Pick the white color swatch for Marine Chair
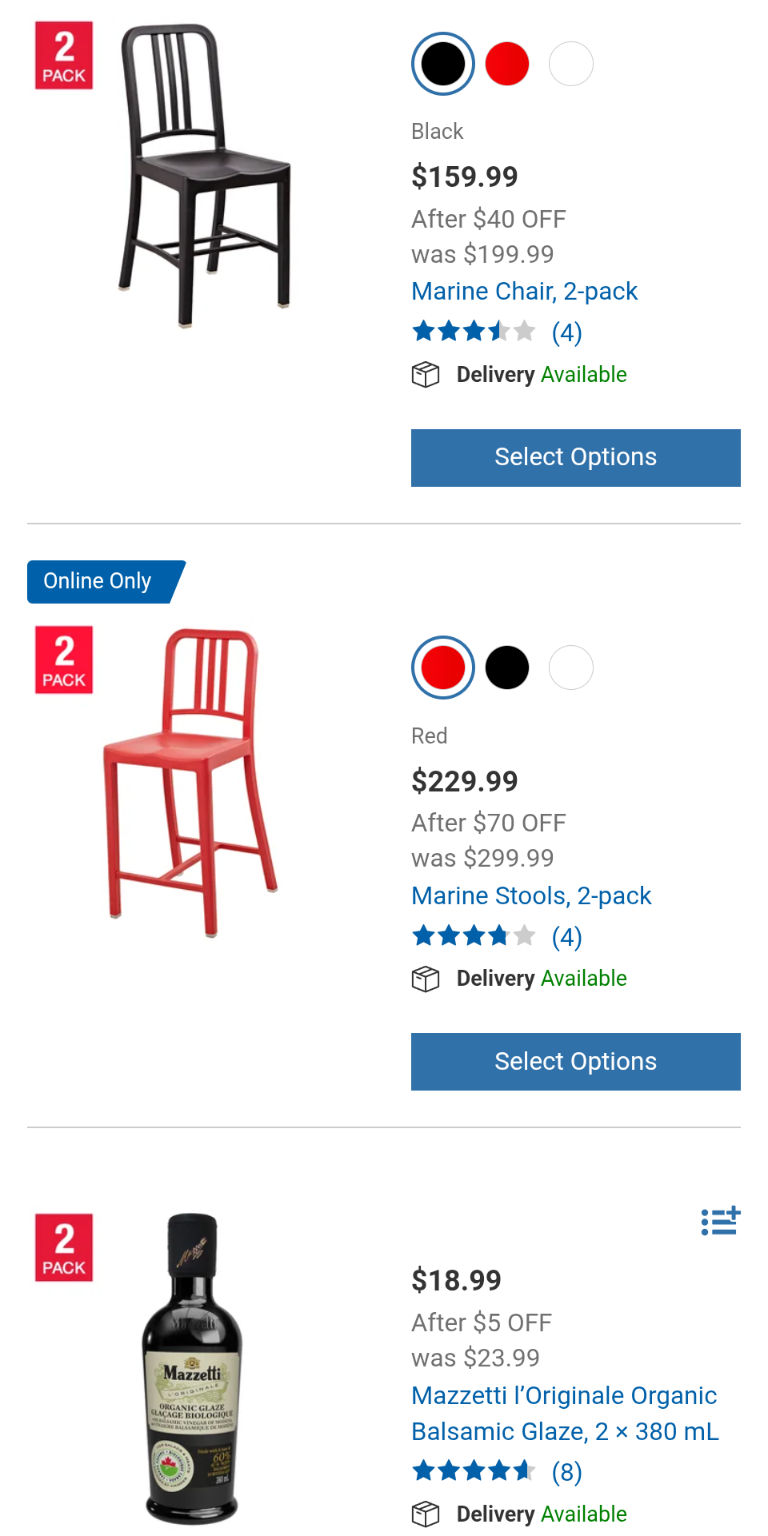Screen dimensions: 768x1536 [x=571, y=65]
